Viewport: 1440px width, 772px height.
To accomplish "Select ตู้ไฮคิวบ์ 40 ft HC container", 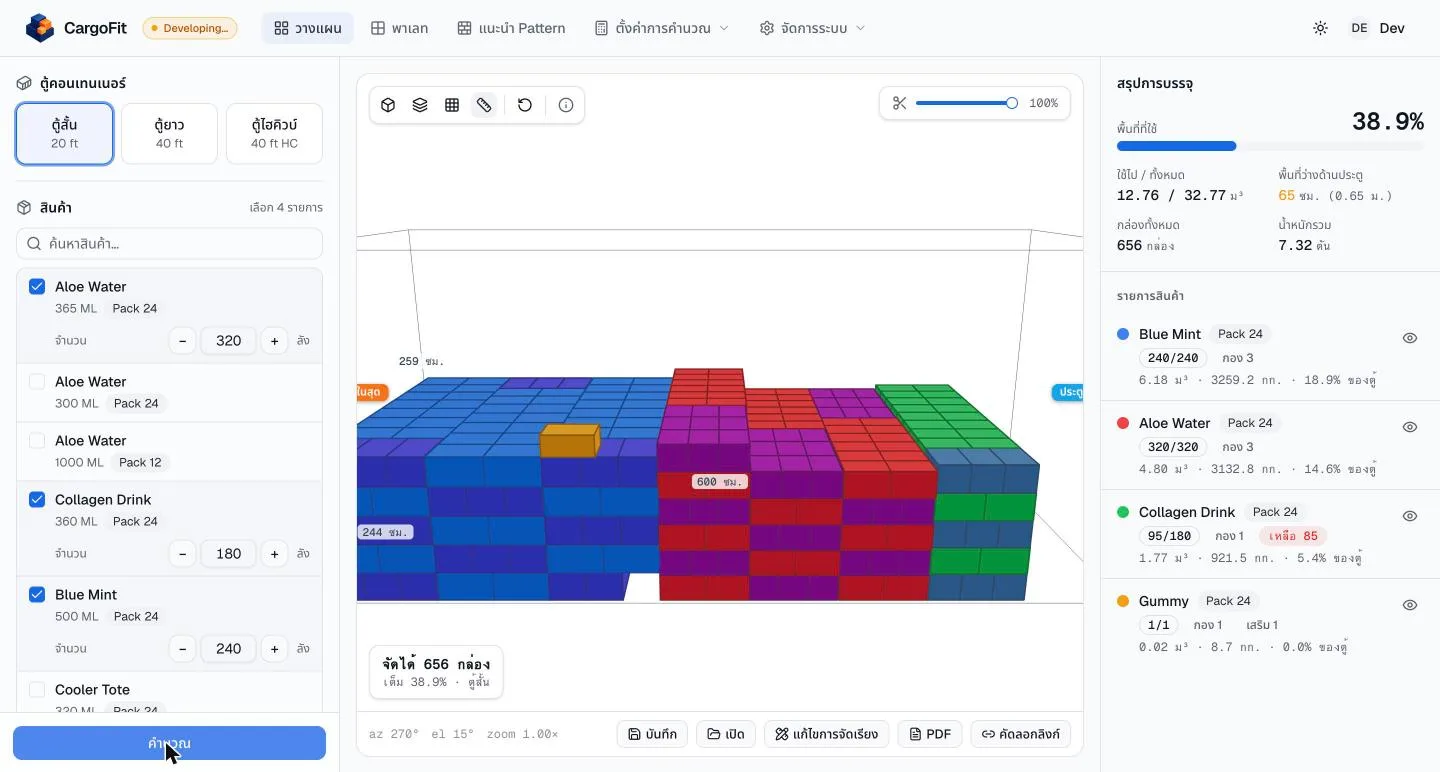I will point(274,134).
